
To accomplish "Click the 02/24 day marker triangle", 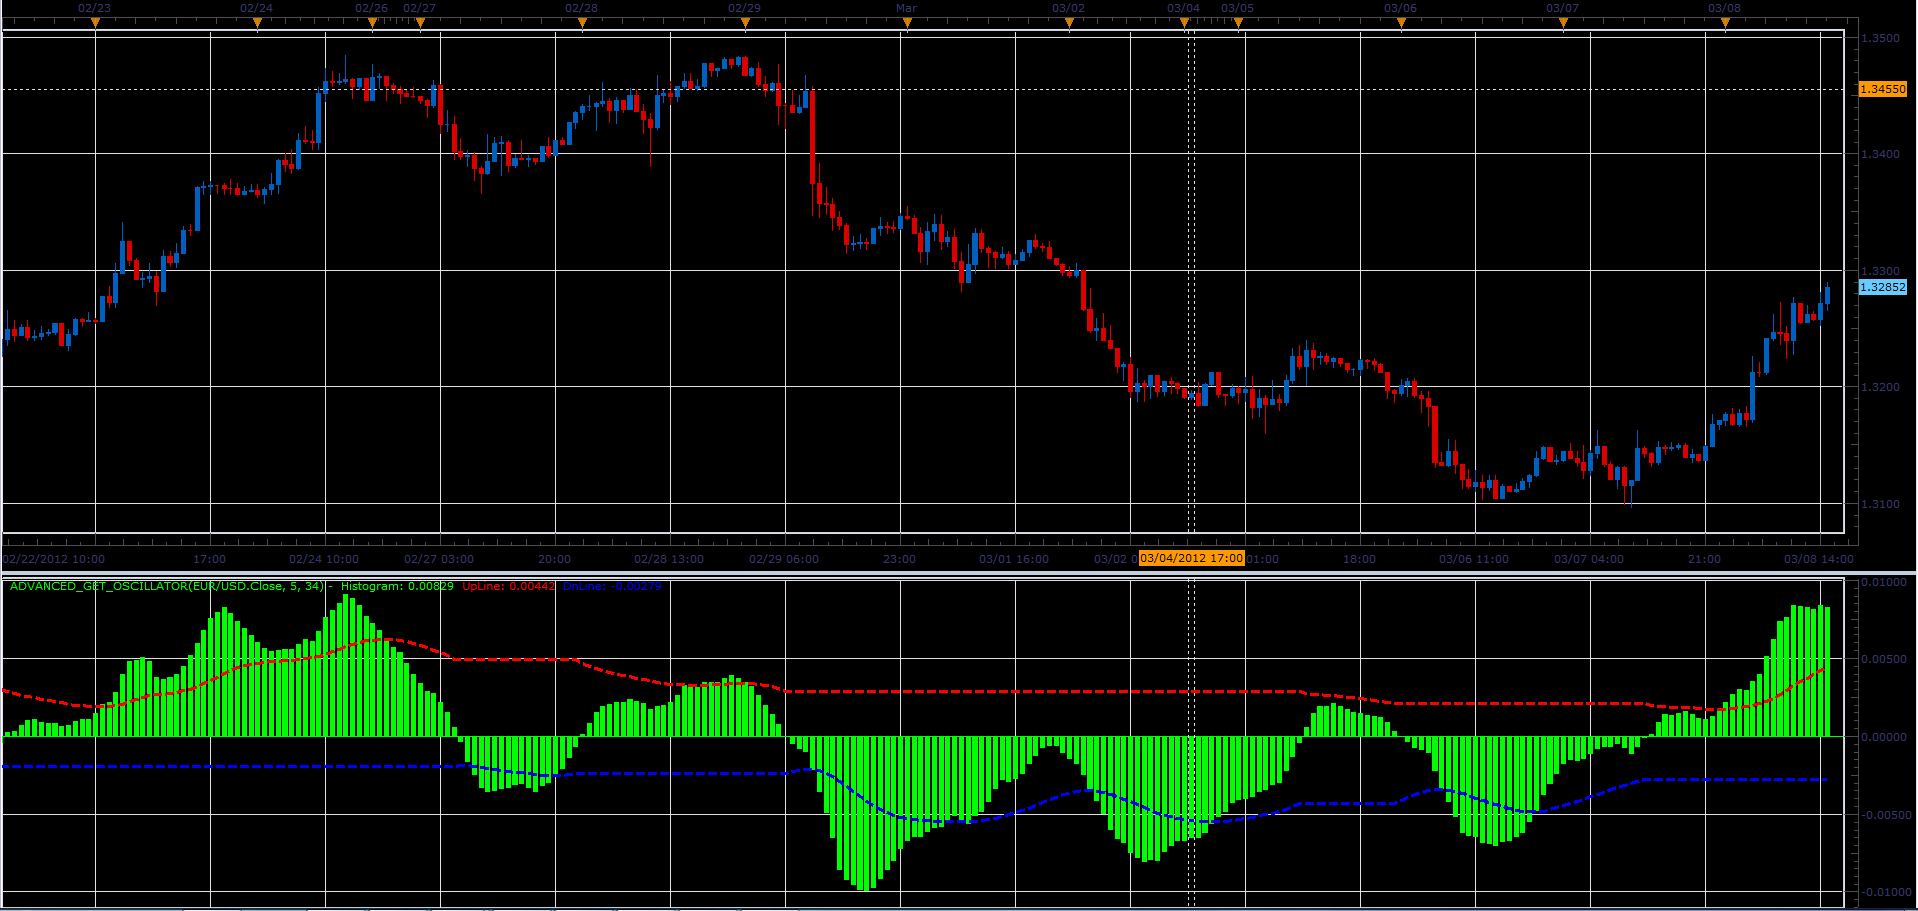I will [x=257, y=22].
